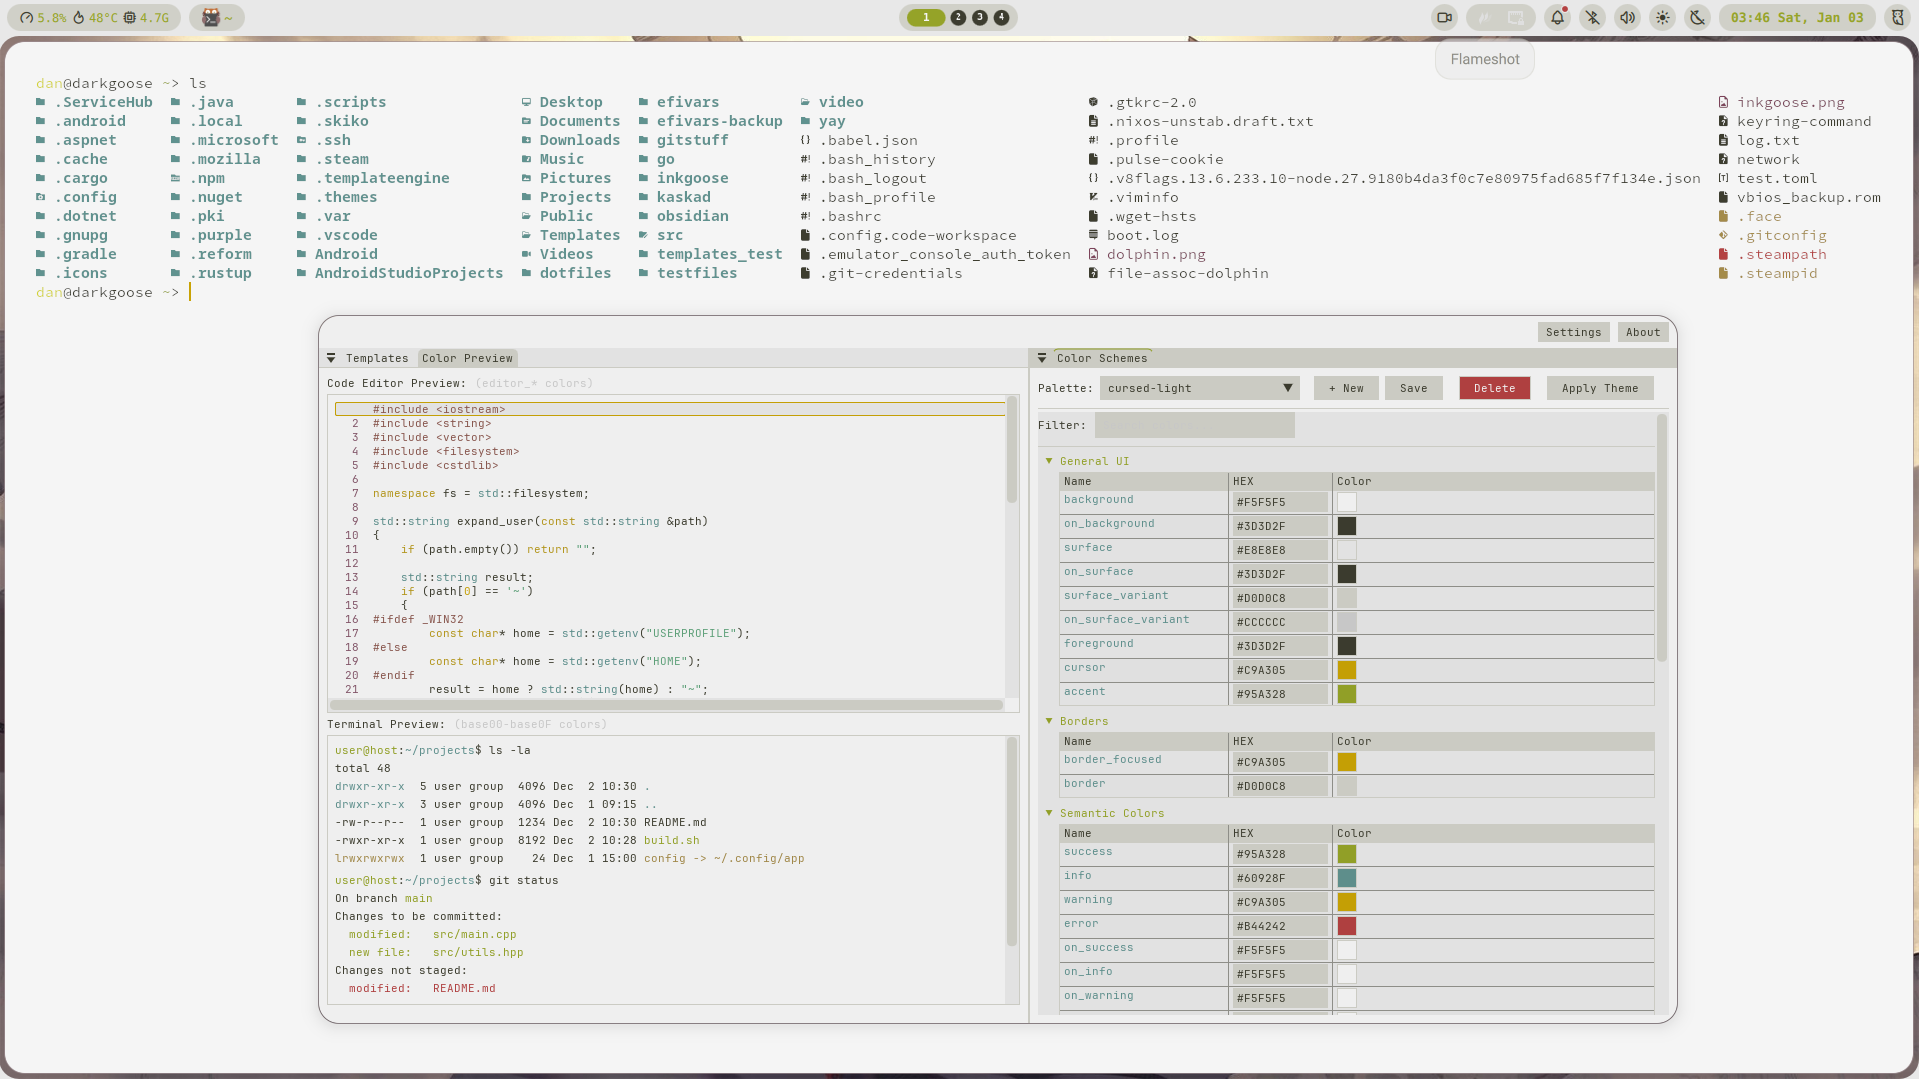The height and width of the screenshot is (1079, 1919).
Task: Click the Filter input field
Action: (1194, 425)
